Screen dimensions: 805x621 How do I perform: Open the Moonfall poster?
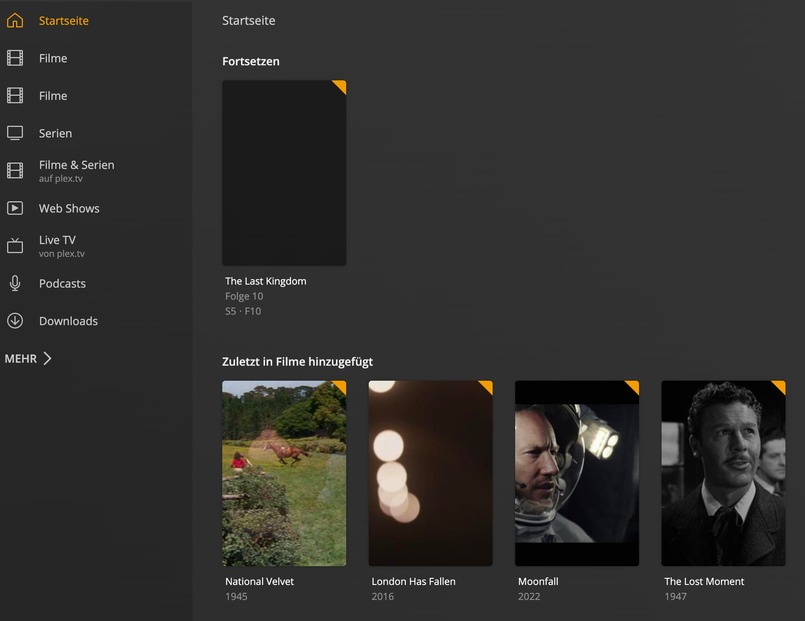(577, 473)
